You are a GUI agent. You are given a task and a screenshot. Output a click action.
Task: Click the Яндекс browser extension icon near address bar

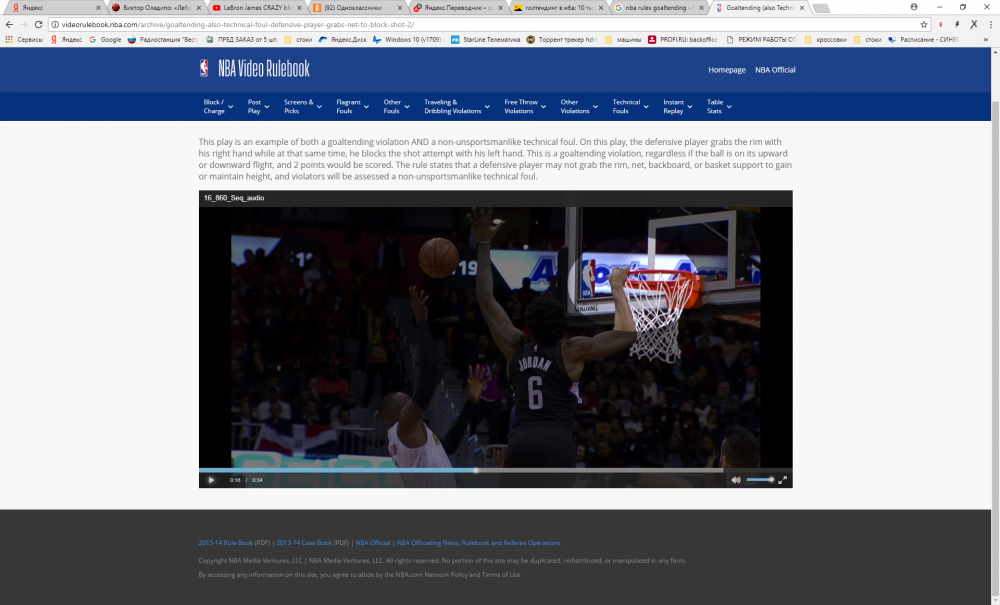click(x=941, y=24)
